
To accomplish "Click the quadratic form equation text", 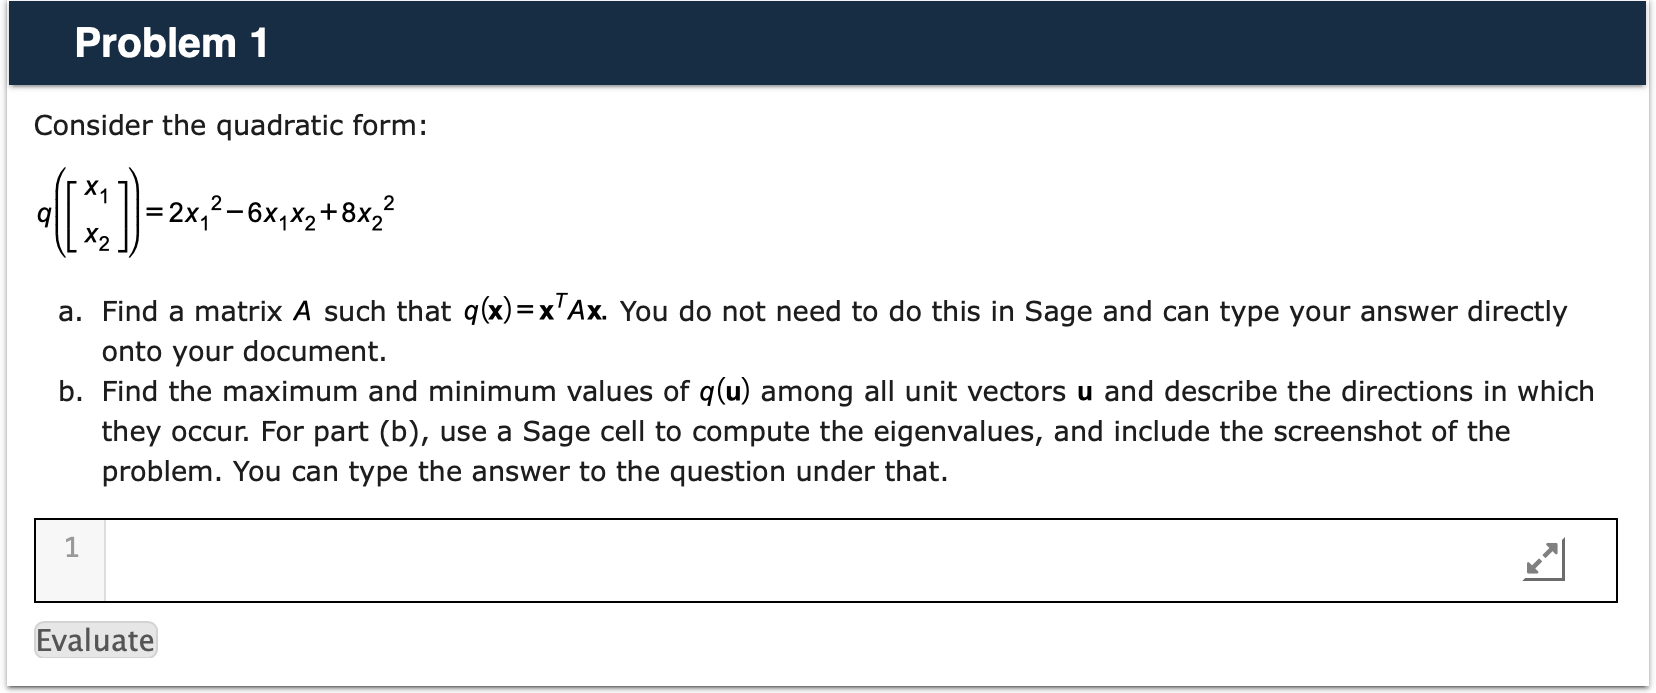I will 215,212.
